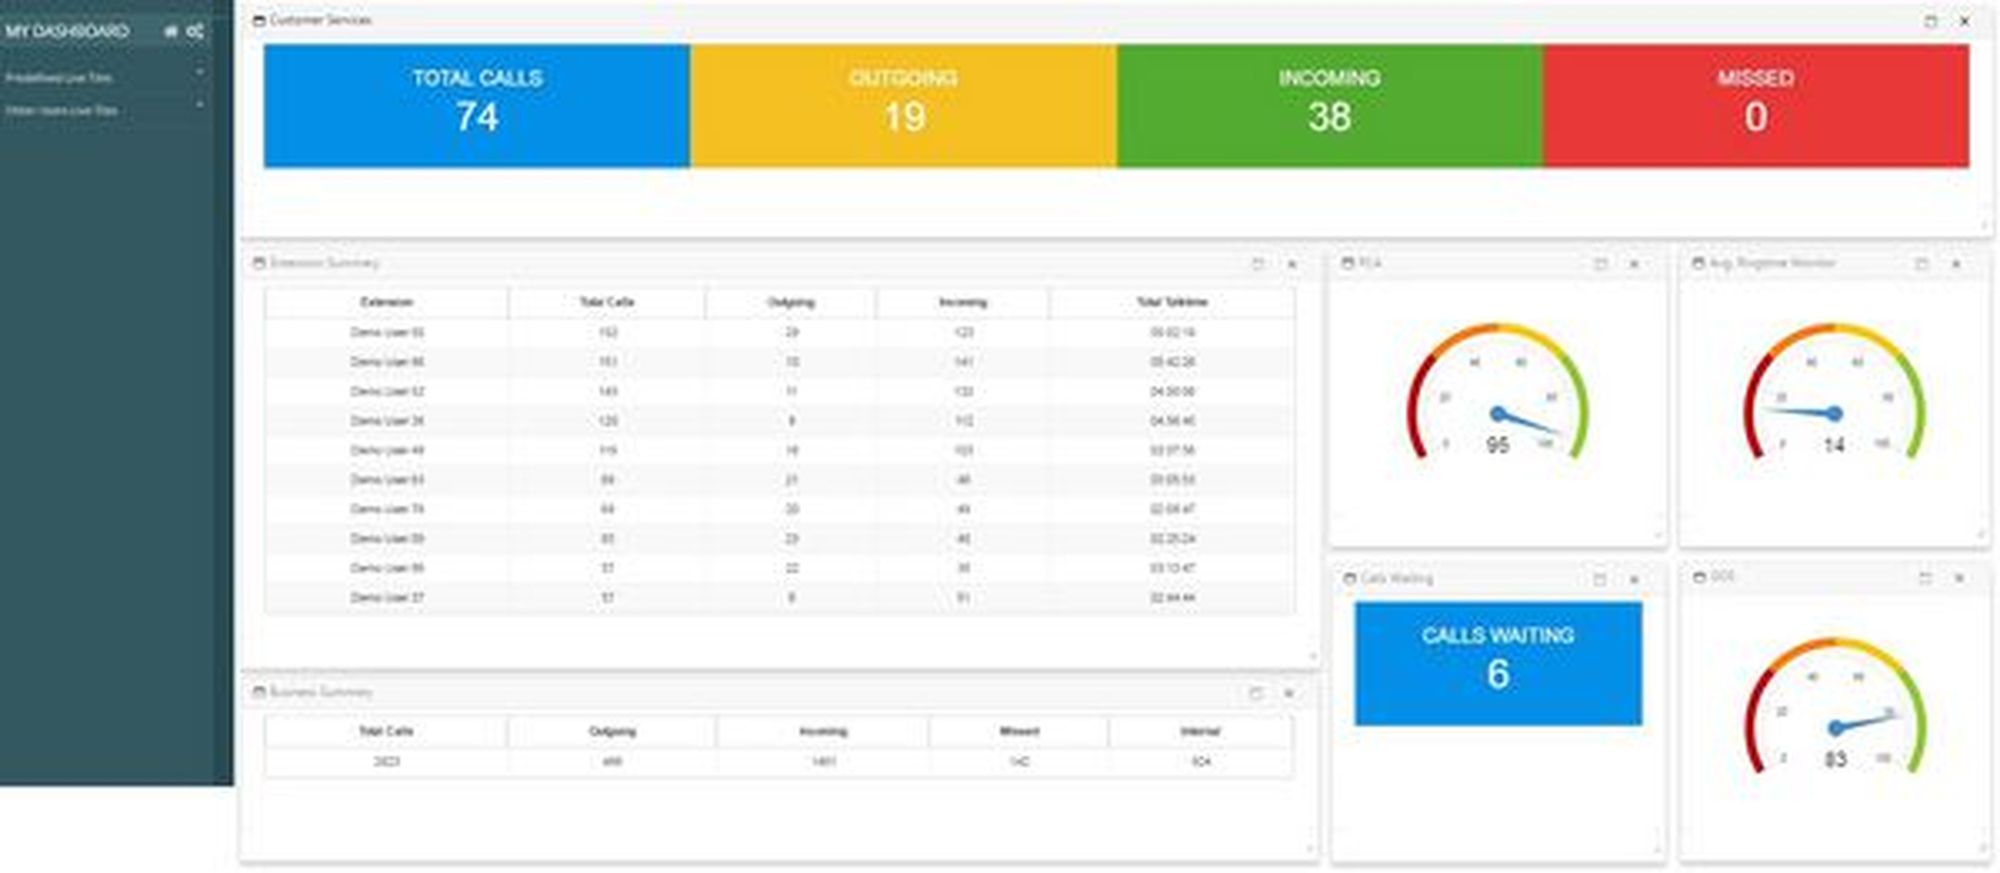
Task: Click the home icon beside My Dashboard
Action: coord(170,32)
